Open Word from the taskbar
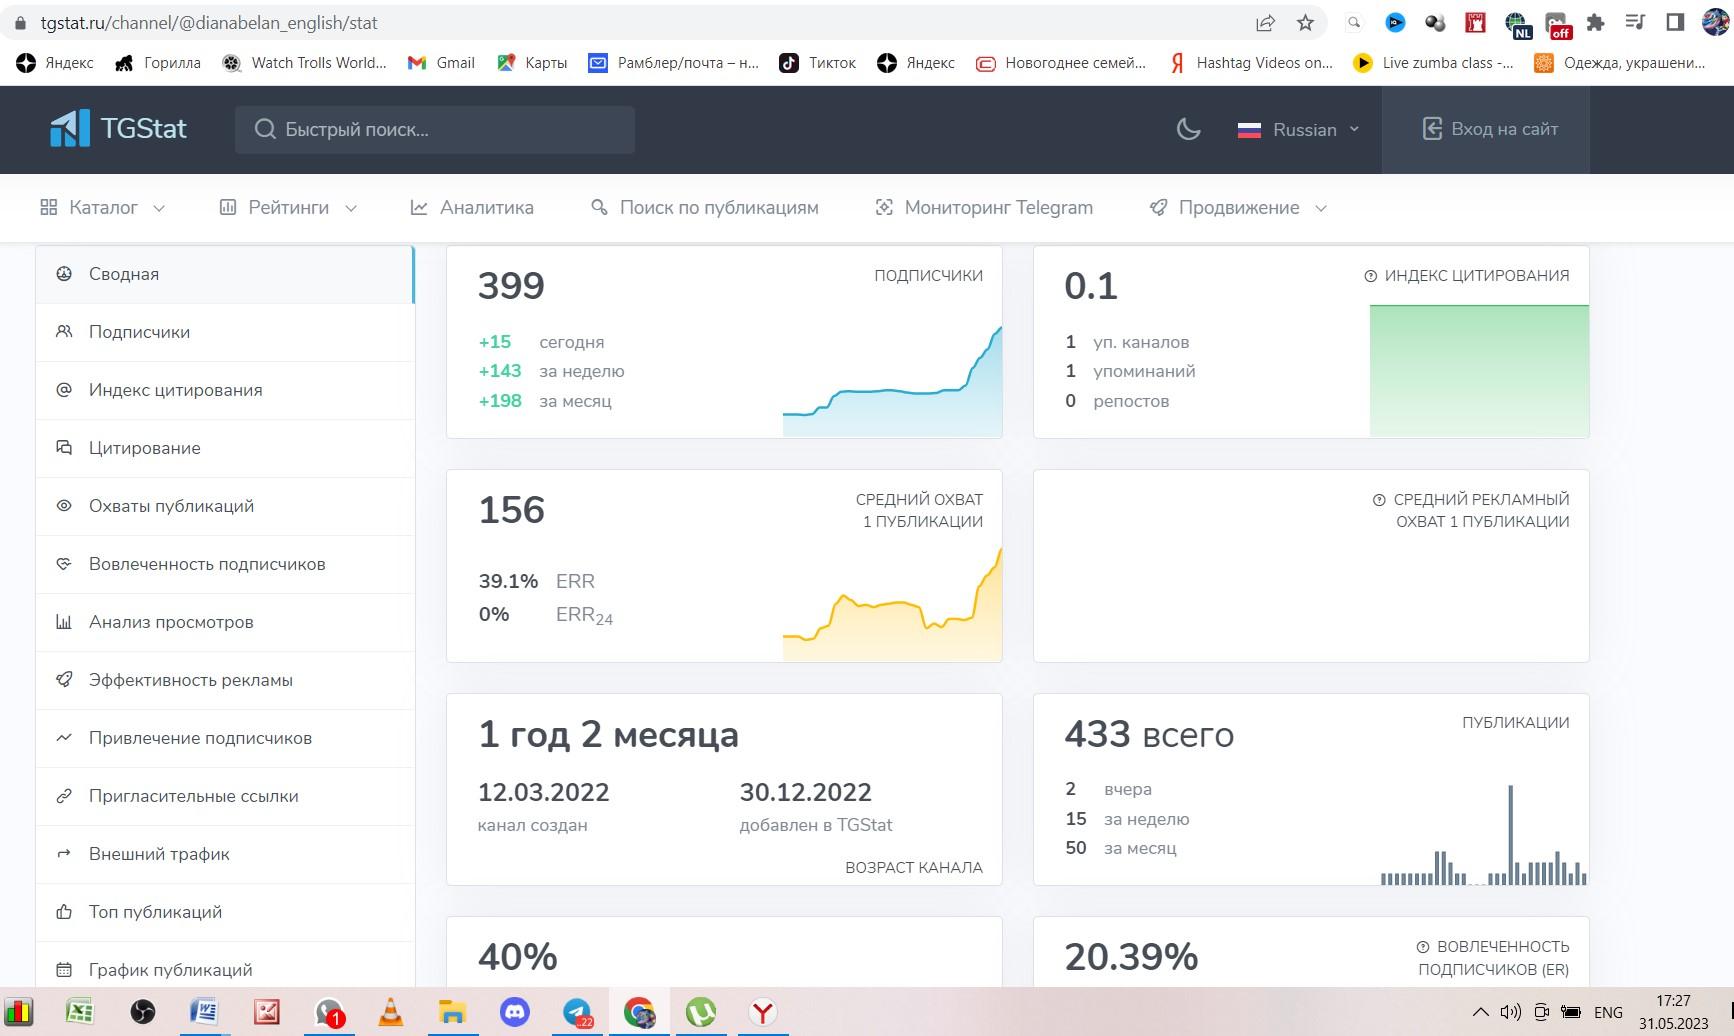 [204, 1012]
